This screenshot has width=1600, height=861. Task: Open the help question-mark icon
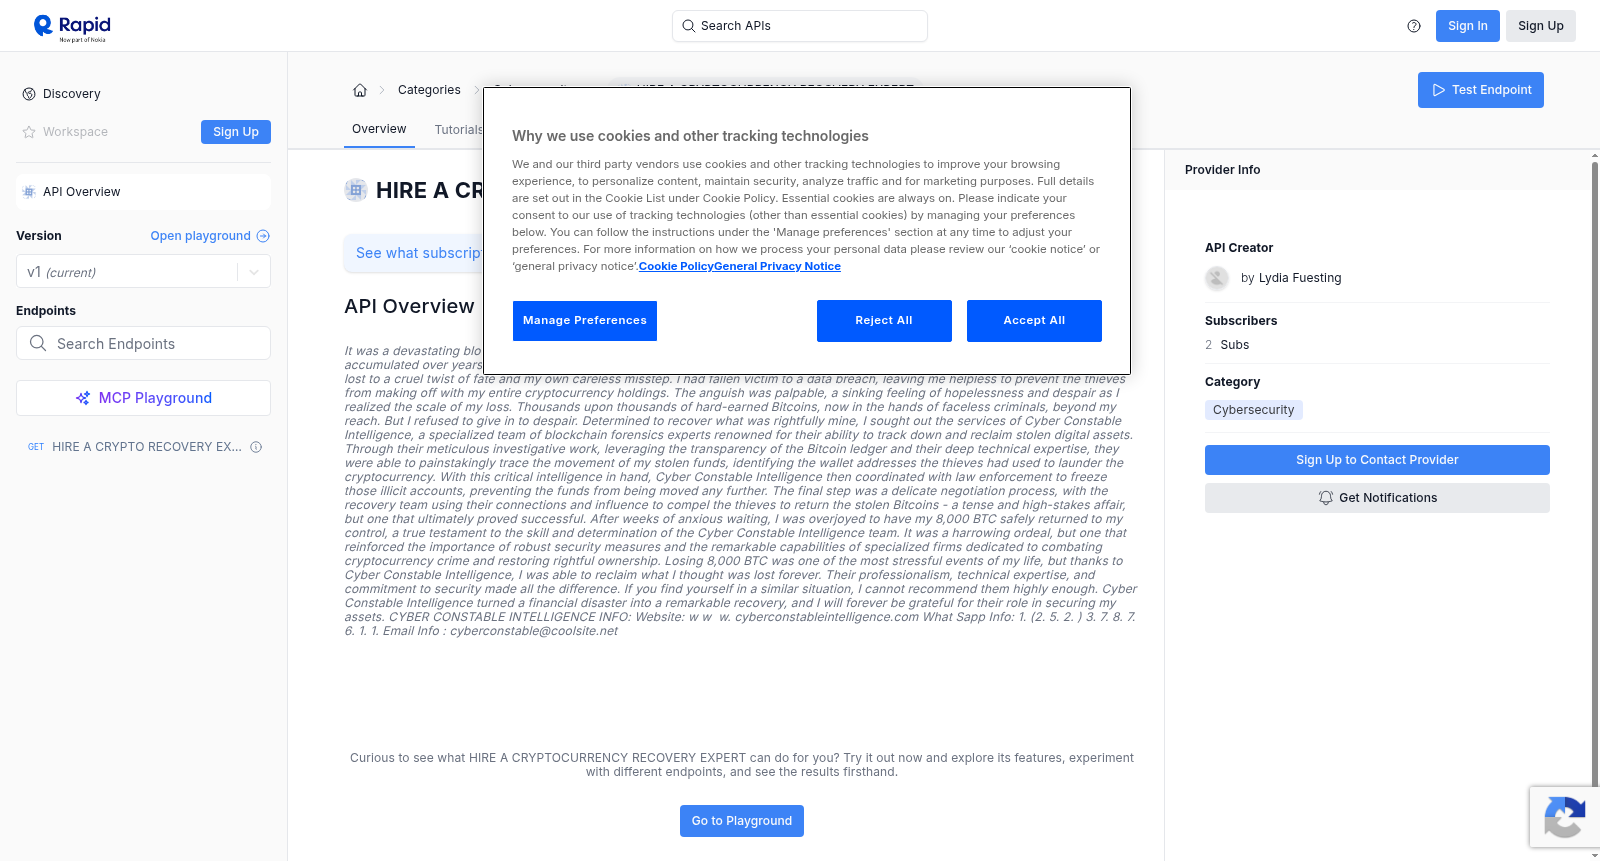[x=1414, y=26]
